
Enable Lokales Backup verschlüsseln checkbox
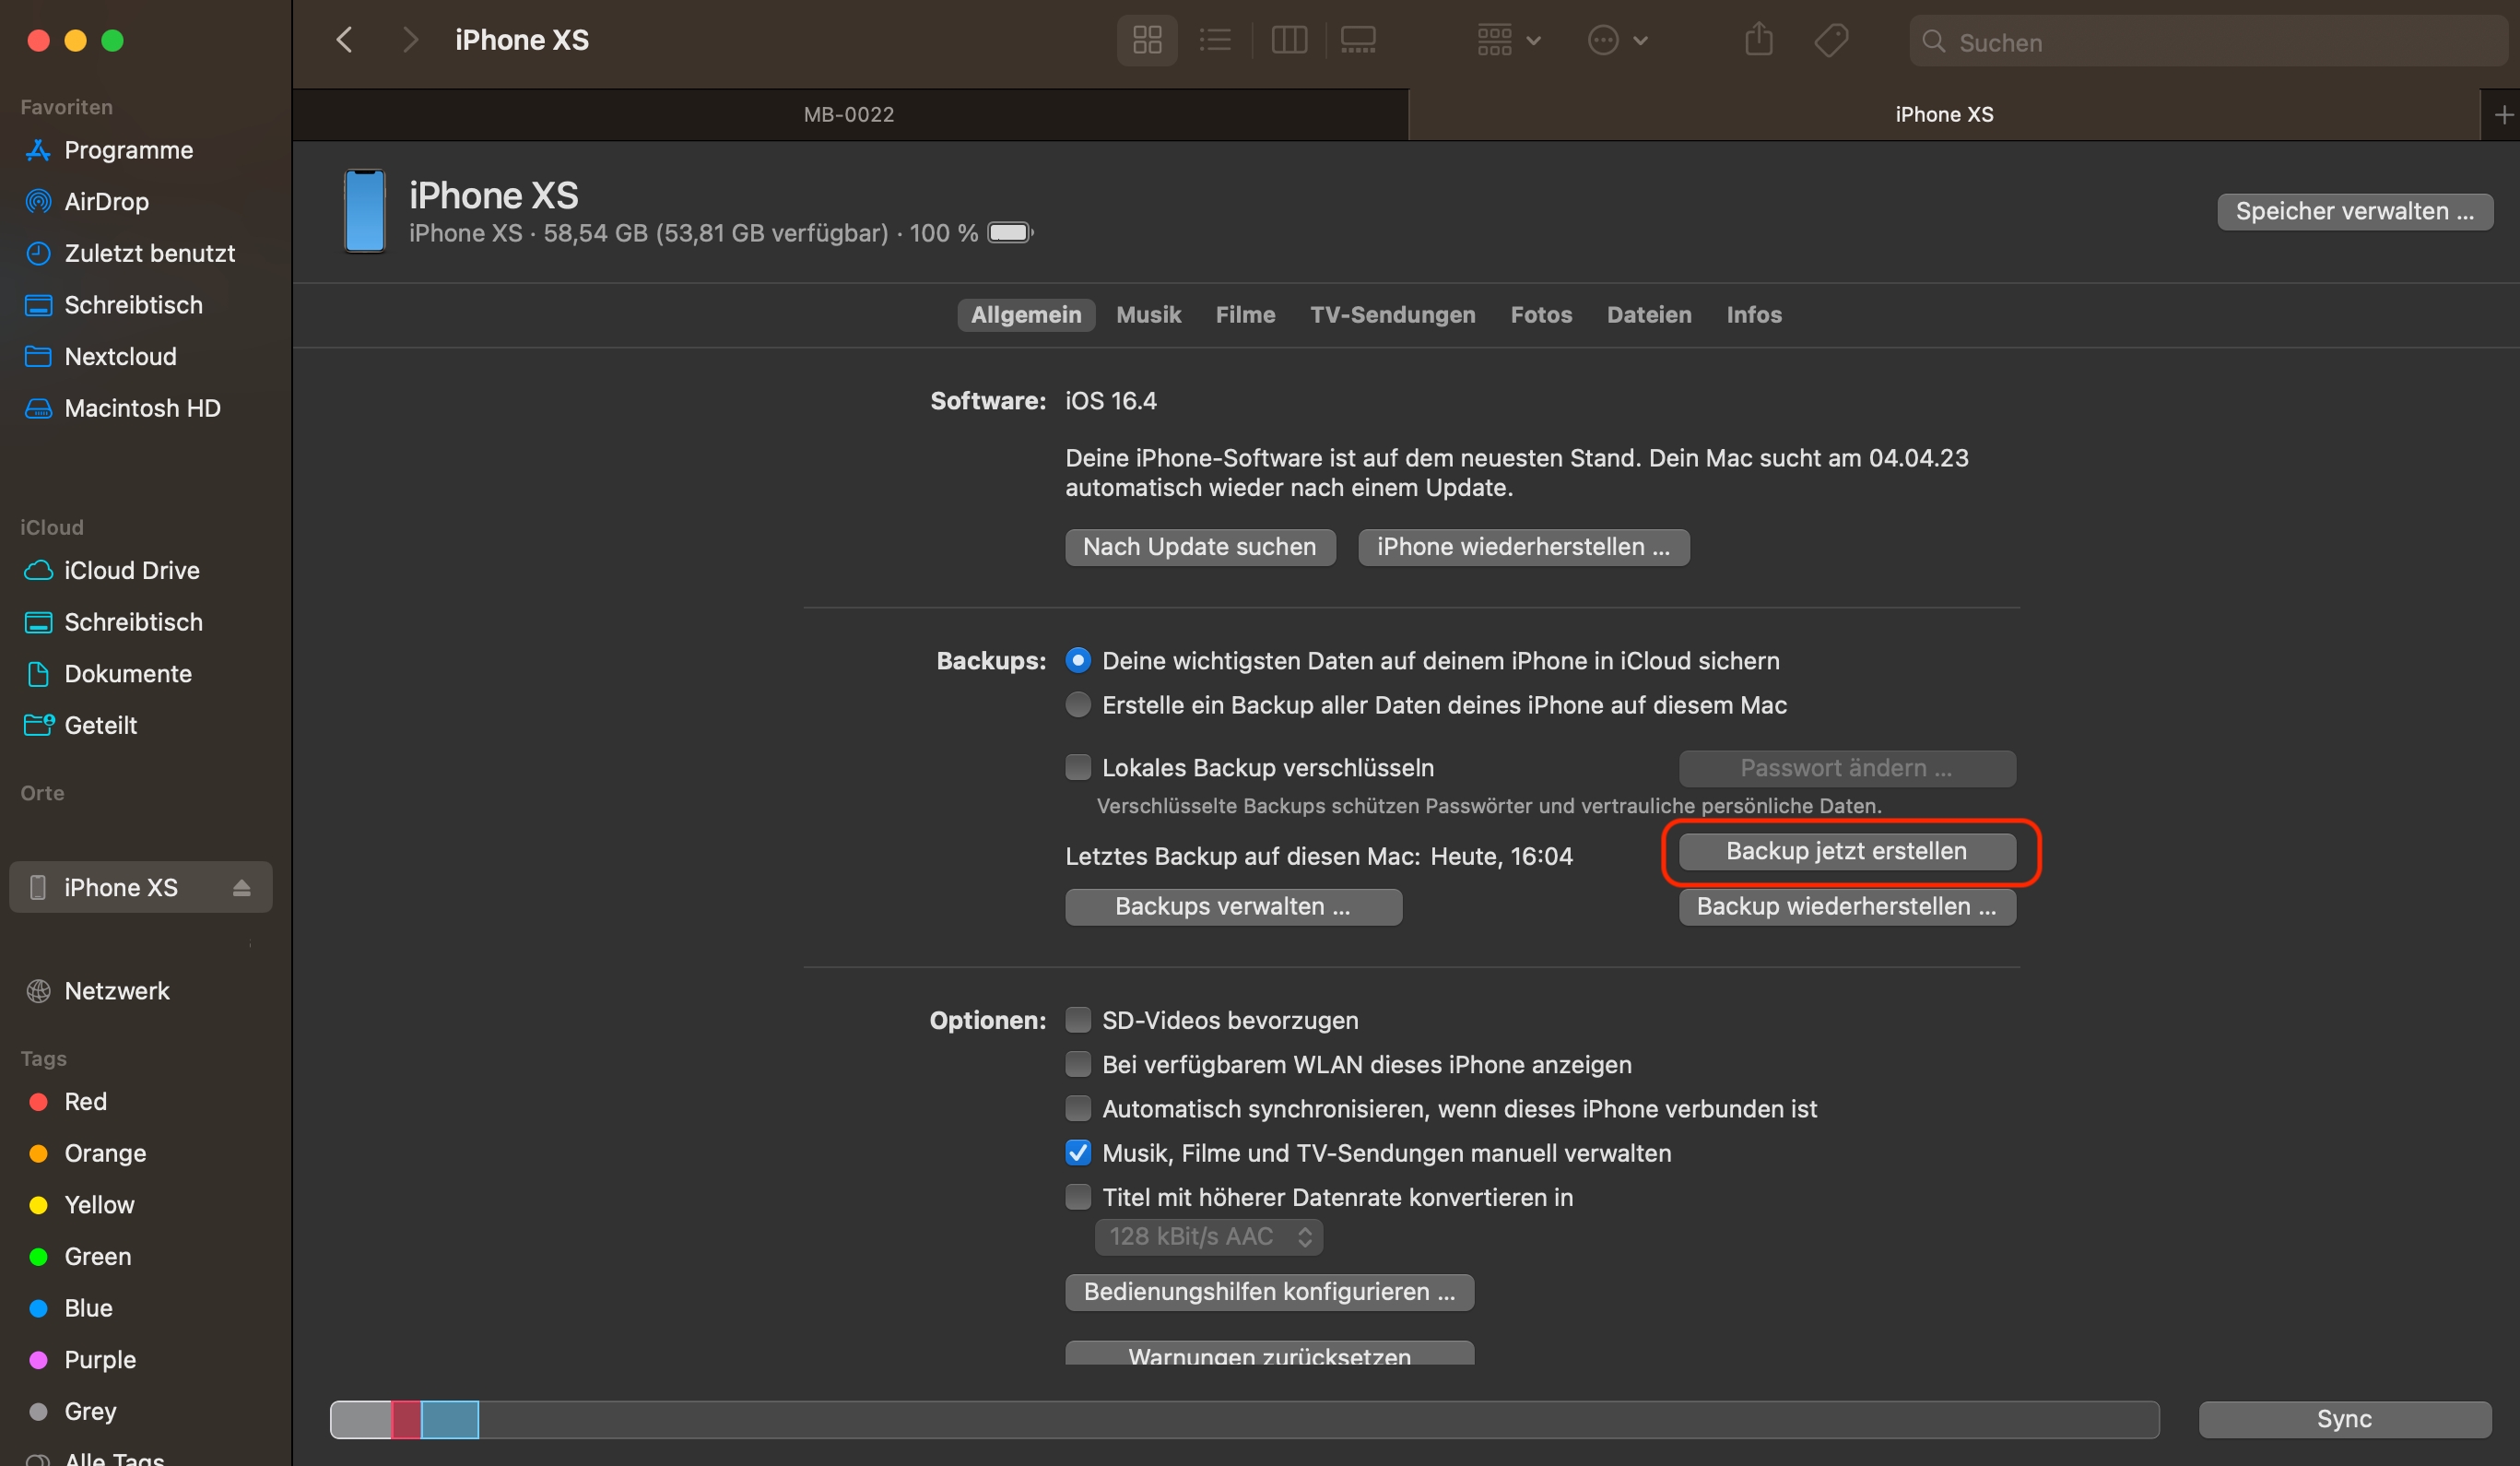click(1078, 767)
